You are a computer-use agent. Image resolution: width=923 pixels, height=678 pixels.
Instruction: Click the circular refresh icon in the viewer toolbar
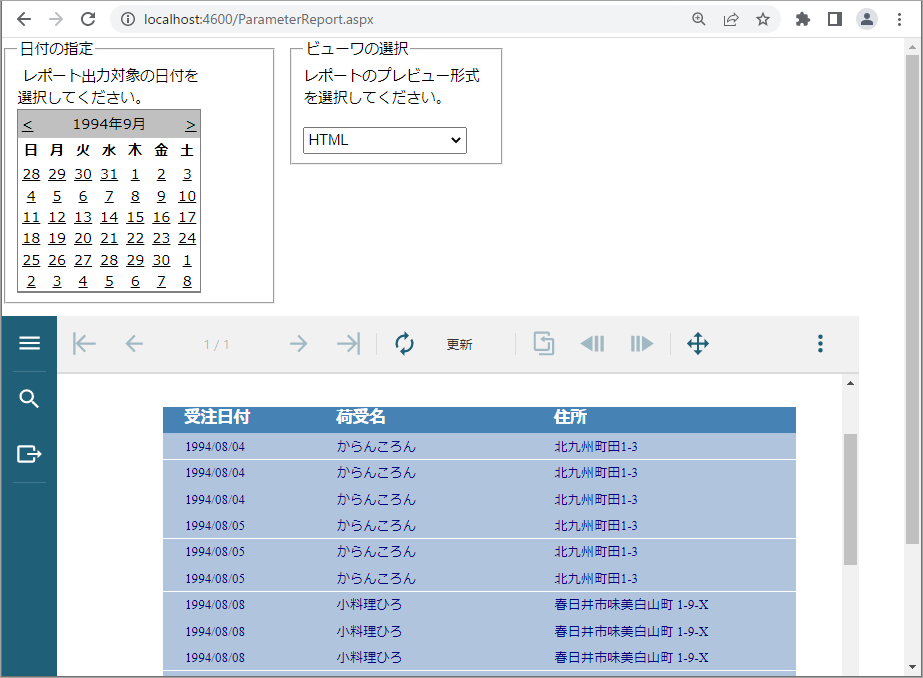[x=404, y=344]
